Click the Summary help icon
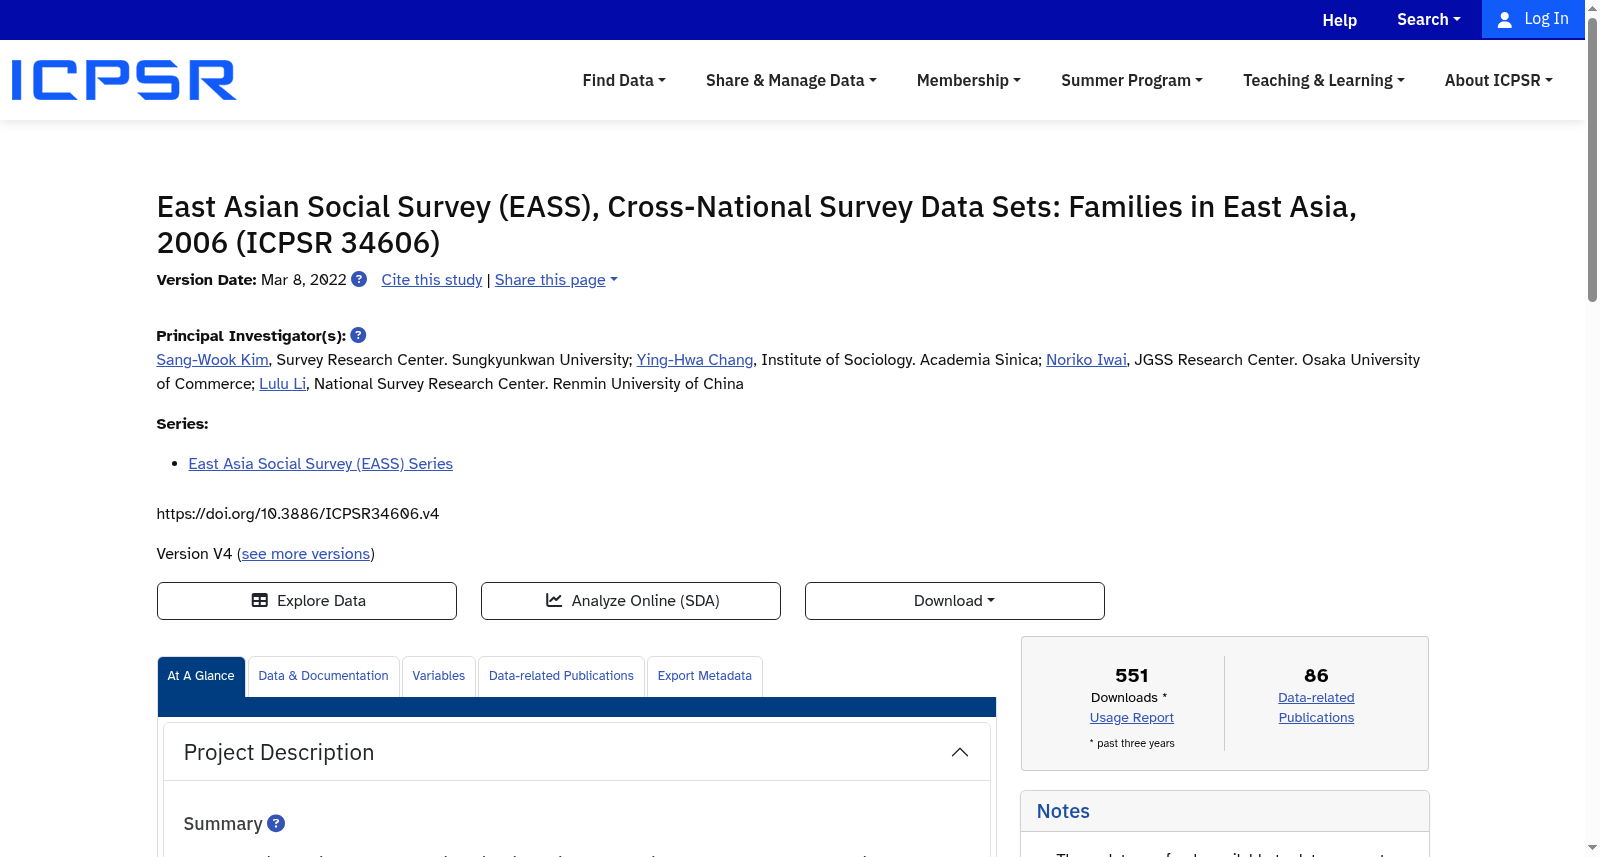Screen dimensions: 1600x857 click(276, 823)
